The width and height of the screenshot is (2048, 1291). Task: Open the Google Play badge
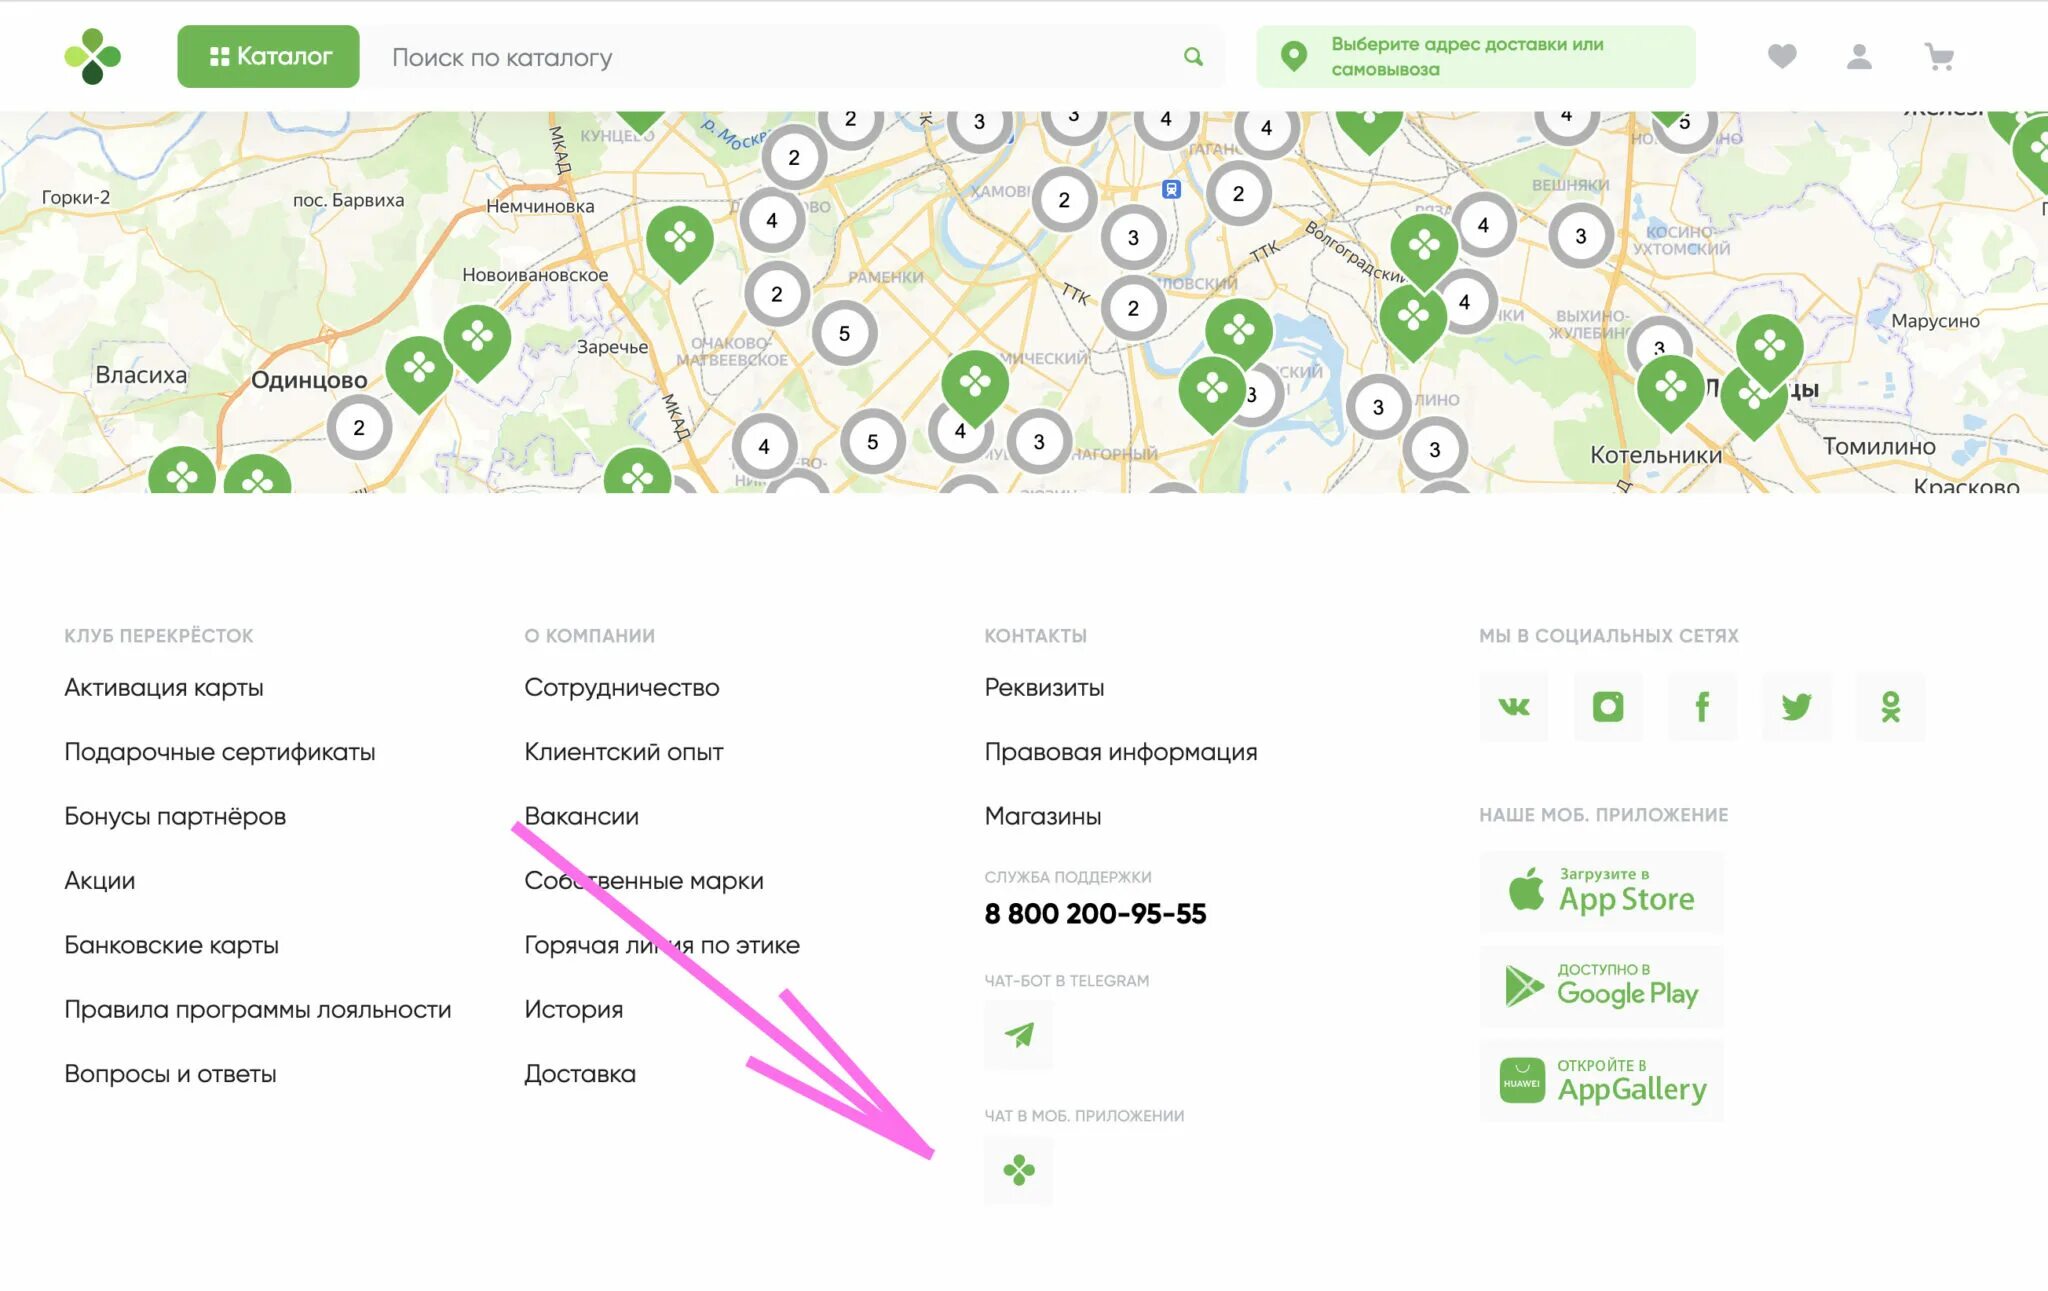coord(1601,986)
